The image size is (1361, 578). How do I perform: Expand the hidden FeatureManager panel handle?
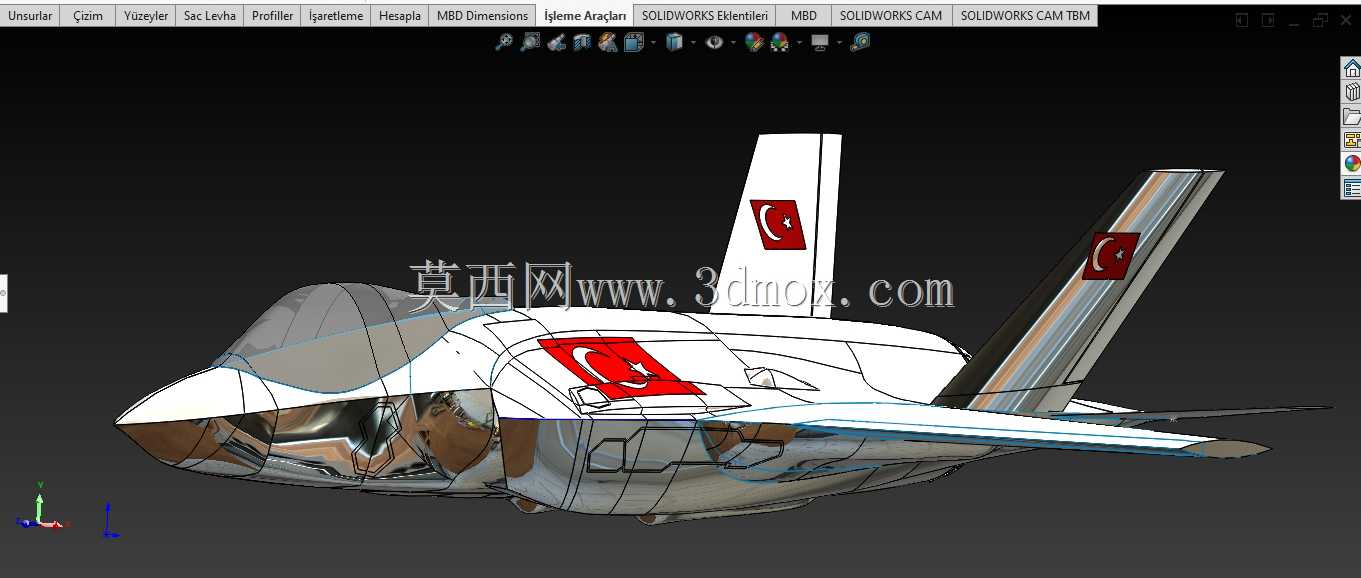(3, 293)
